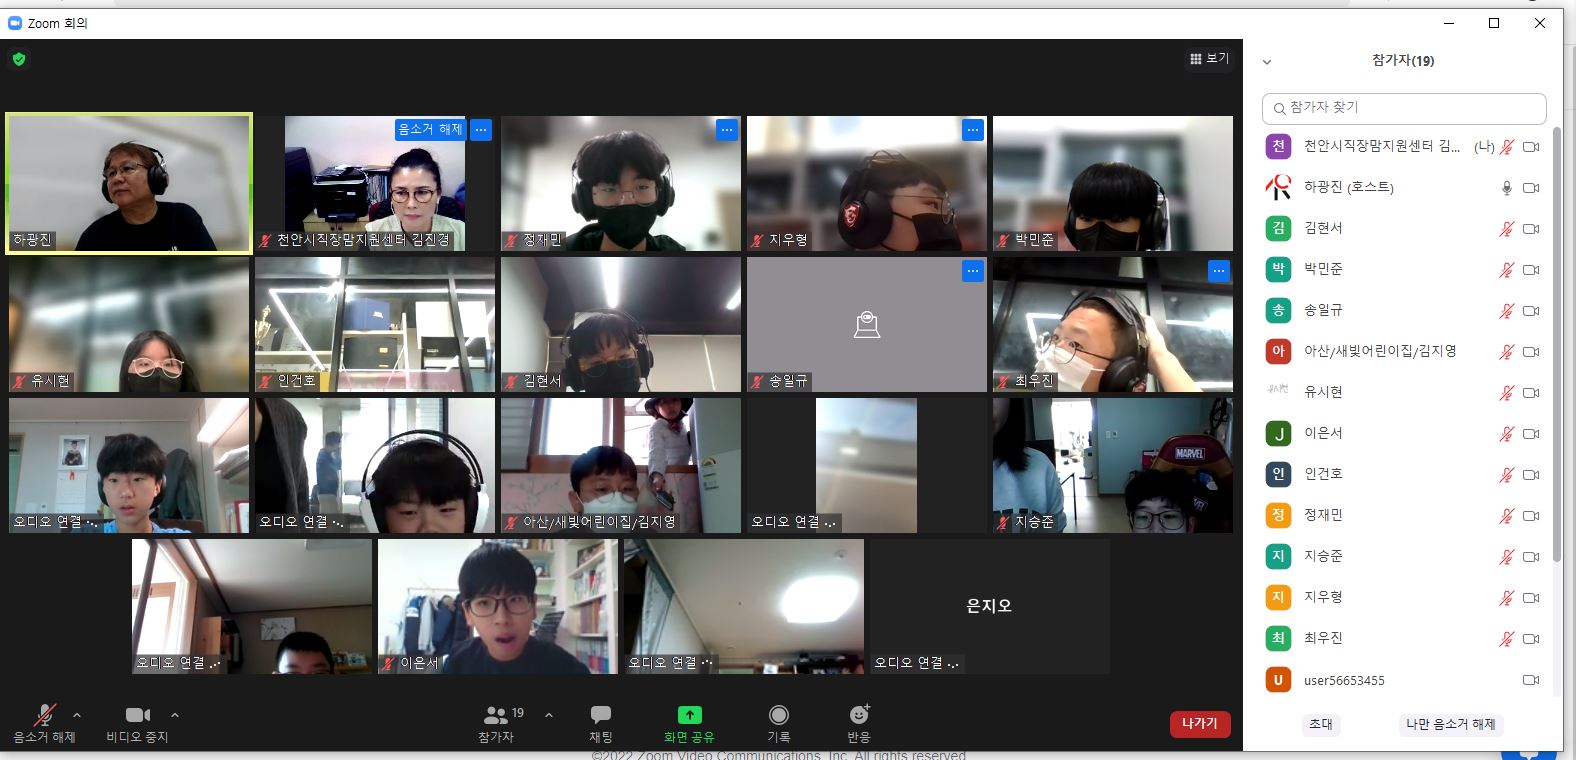Collapse the participants panel with the chevron
This screenshot has height=760, width=1576.
coord(1267,62)
